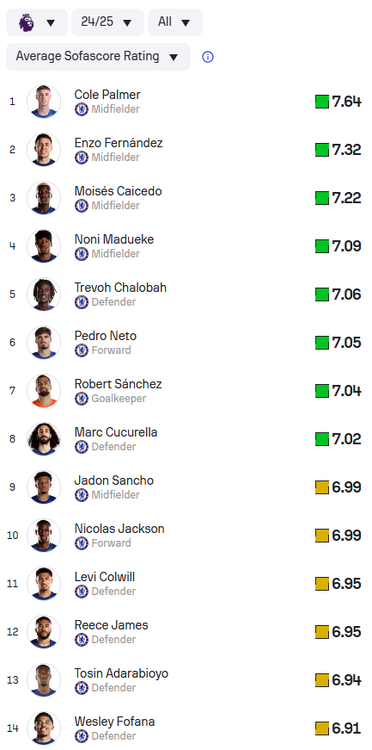Open Marc Cucurella's avatar
This screenshot has height=750, width=372.
click(44, 439)
